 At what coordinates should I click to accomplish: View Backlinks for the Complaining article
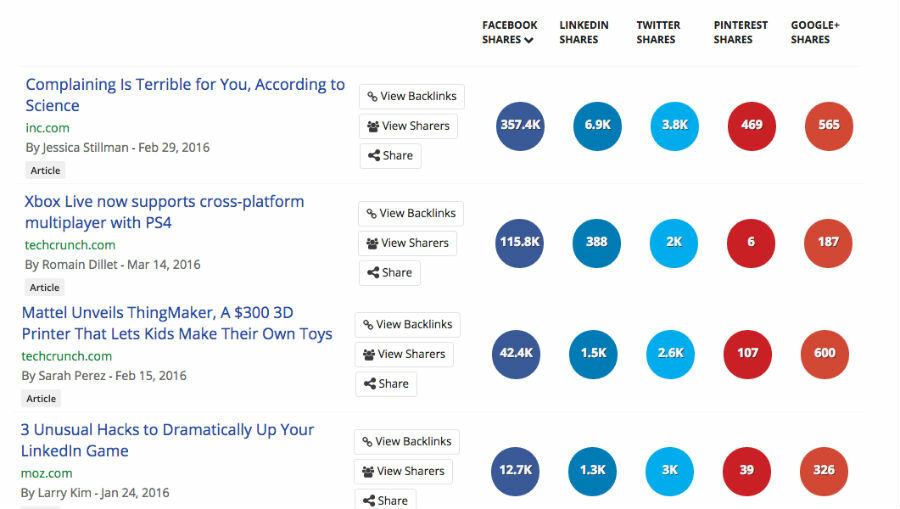pos(412,97)
